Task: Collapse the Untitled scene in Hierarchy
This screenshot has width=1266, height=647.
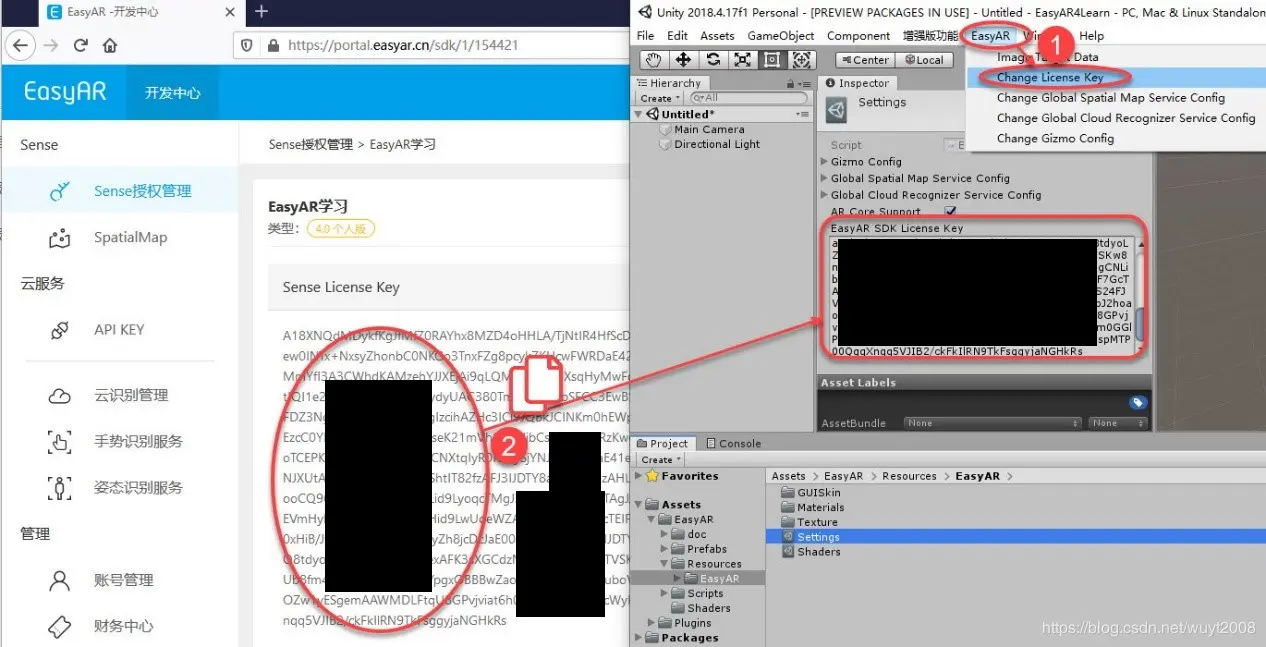Action: [639, 115]
